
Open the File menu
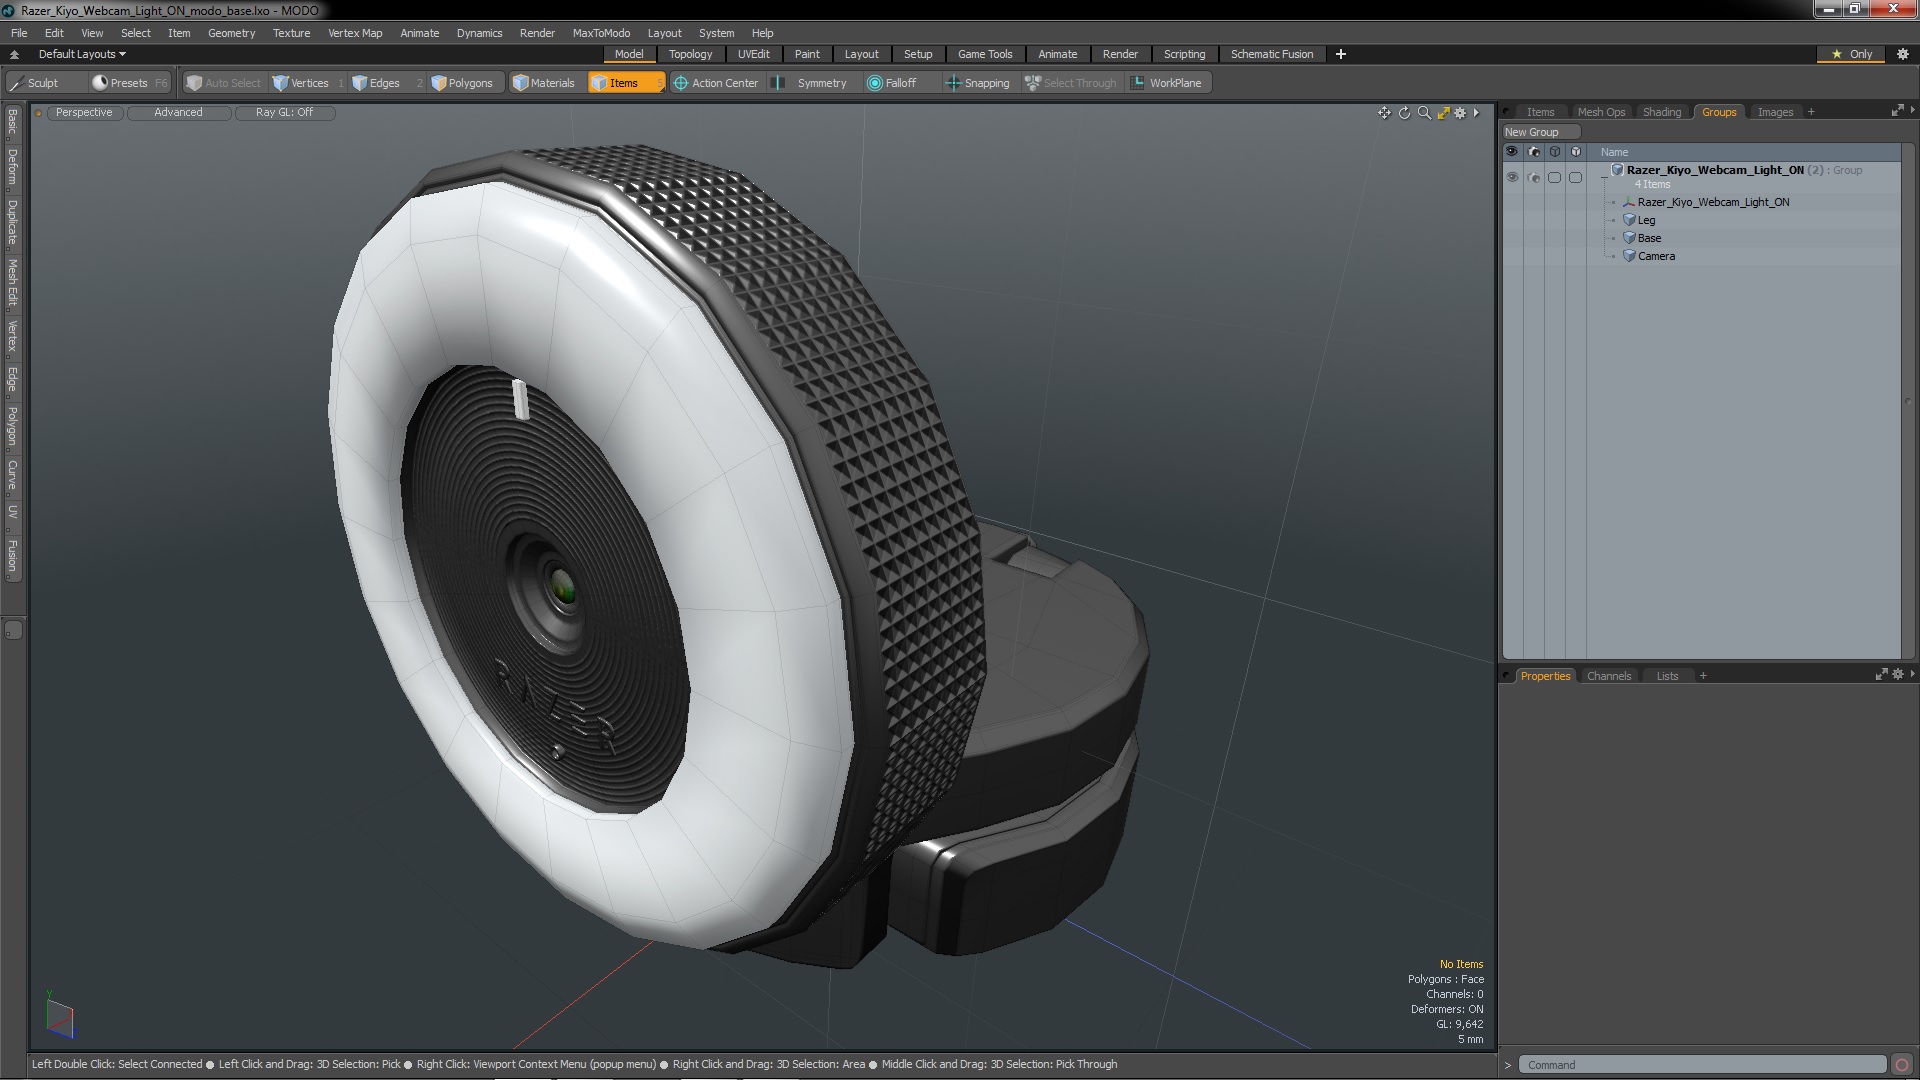(19, 33)
